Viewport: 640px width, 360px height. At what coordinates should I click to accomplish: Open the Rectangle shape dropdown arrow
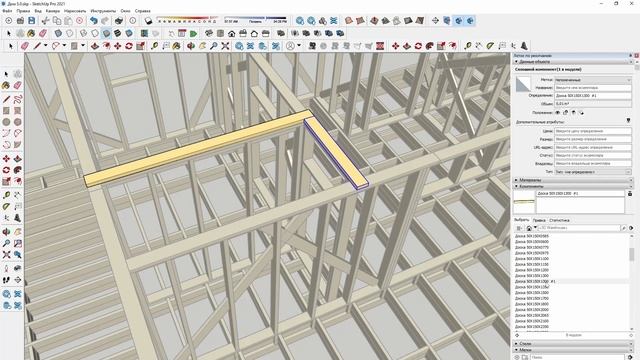coord(83,46)
